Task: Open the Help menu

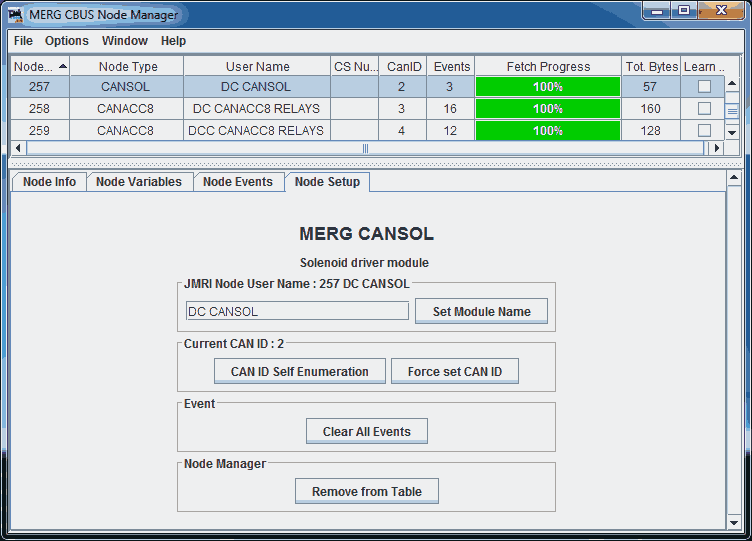Action: point(173,41)
